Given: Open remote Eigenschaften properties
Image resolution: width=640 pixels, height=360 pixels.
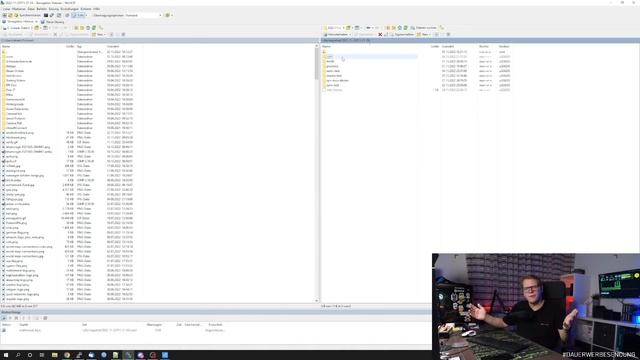Looking at the screenshot, I should 402,35.
